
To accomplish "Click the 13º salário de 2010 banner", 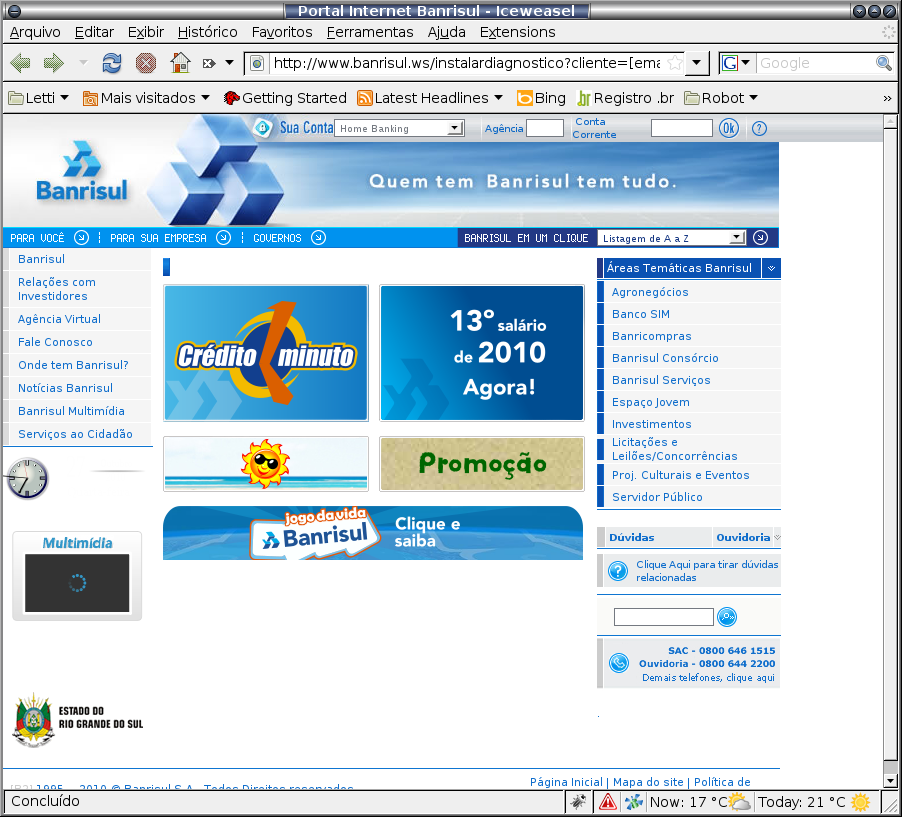I will [x=482, y=353].
